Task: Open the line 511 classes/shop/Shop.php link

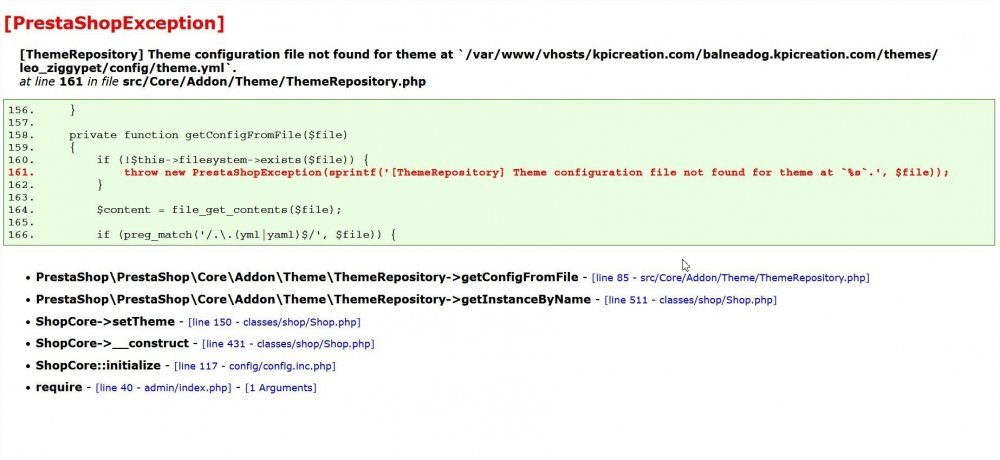Action: (x=690, y=300)
